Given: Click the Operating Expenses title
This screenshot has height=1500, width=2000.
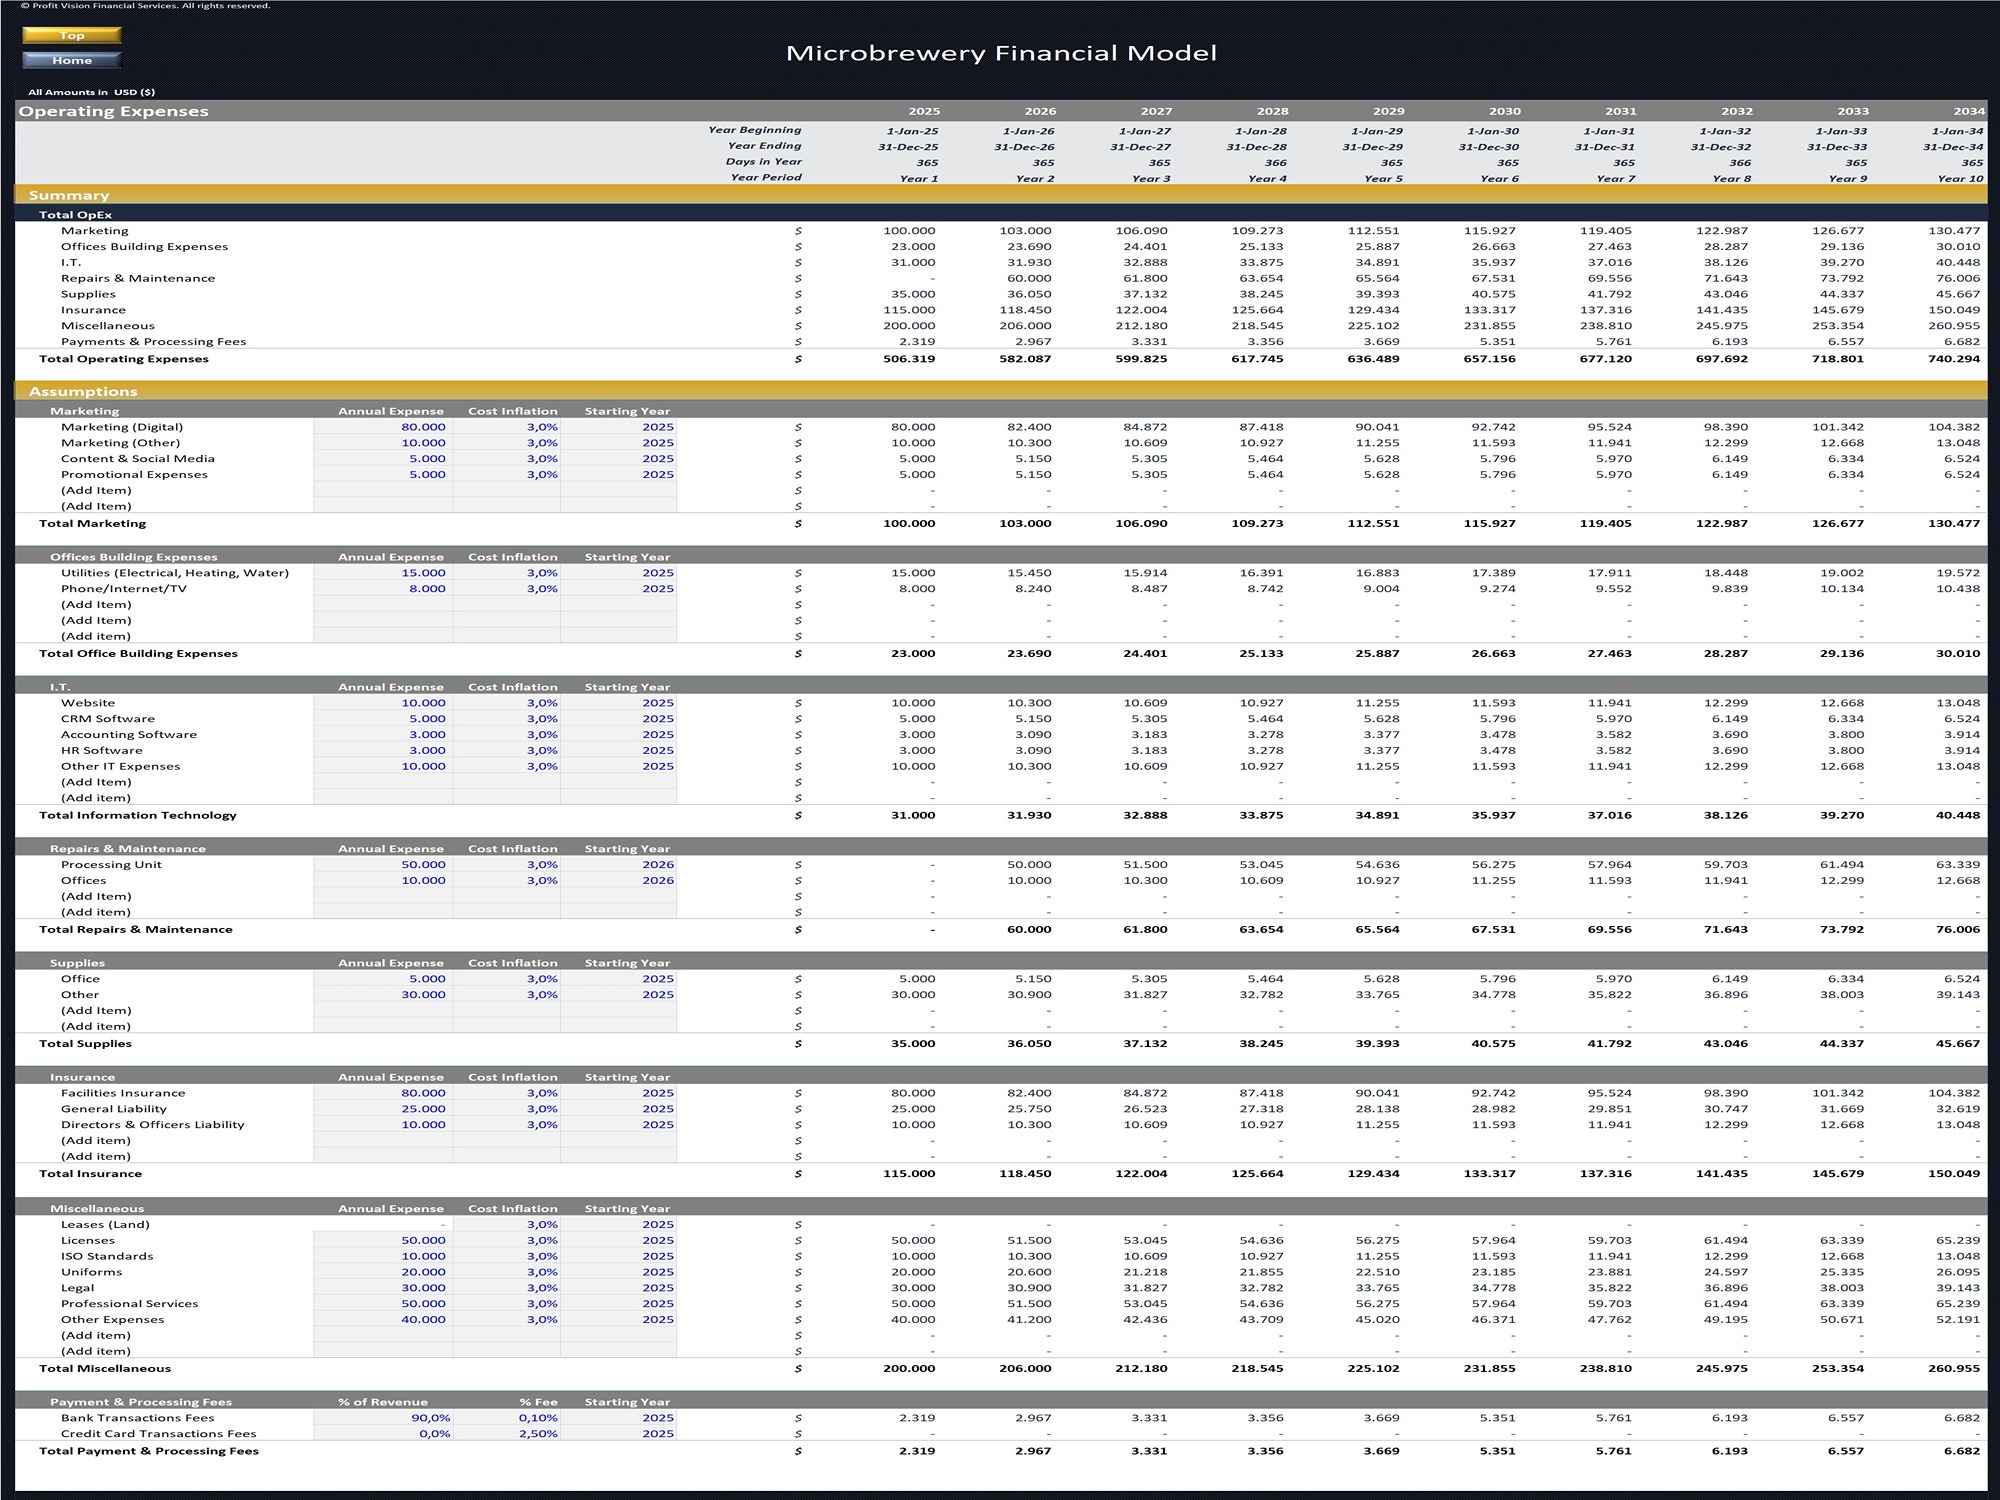Looking at the screenshot, I should click(114, 111).
